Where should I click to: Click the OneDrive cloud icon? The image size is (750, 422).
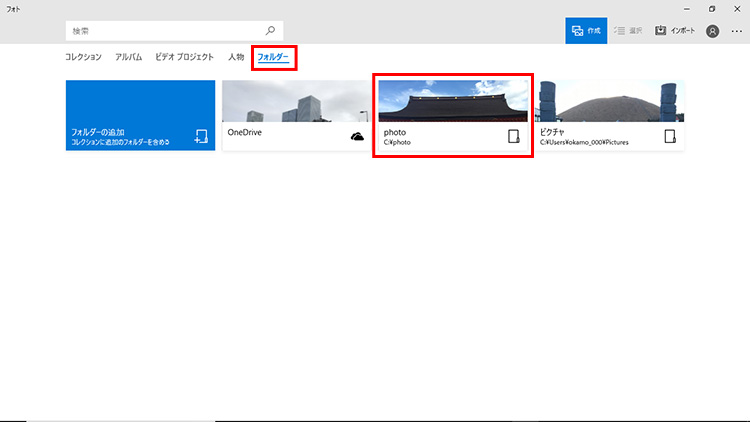pos(357,137)
